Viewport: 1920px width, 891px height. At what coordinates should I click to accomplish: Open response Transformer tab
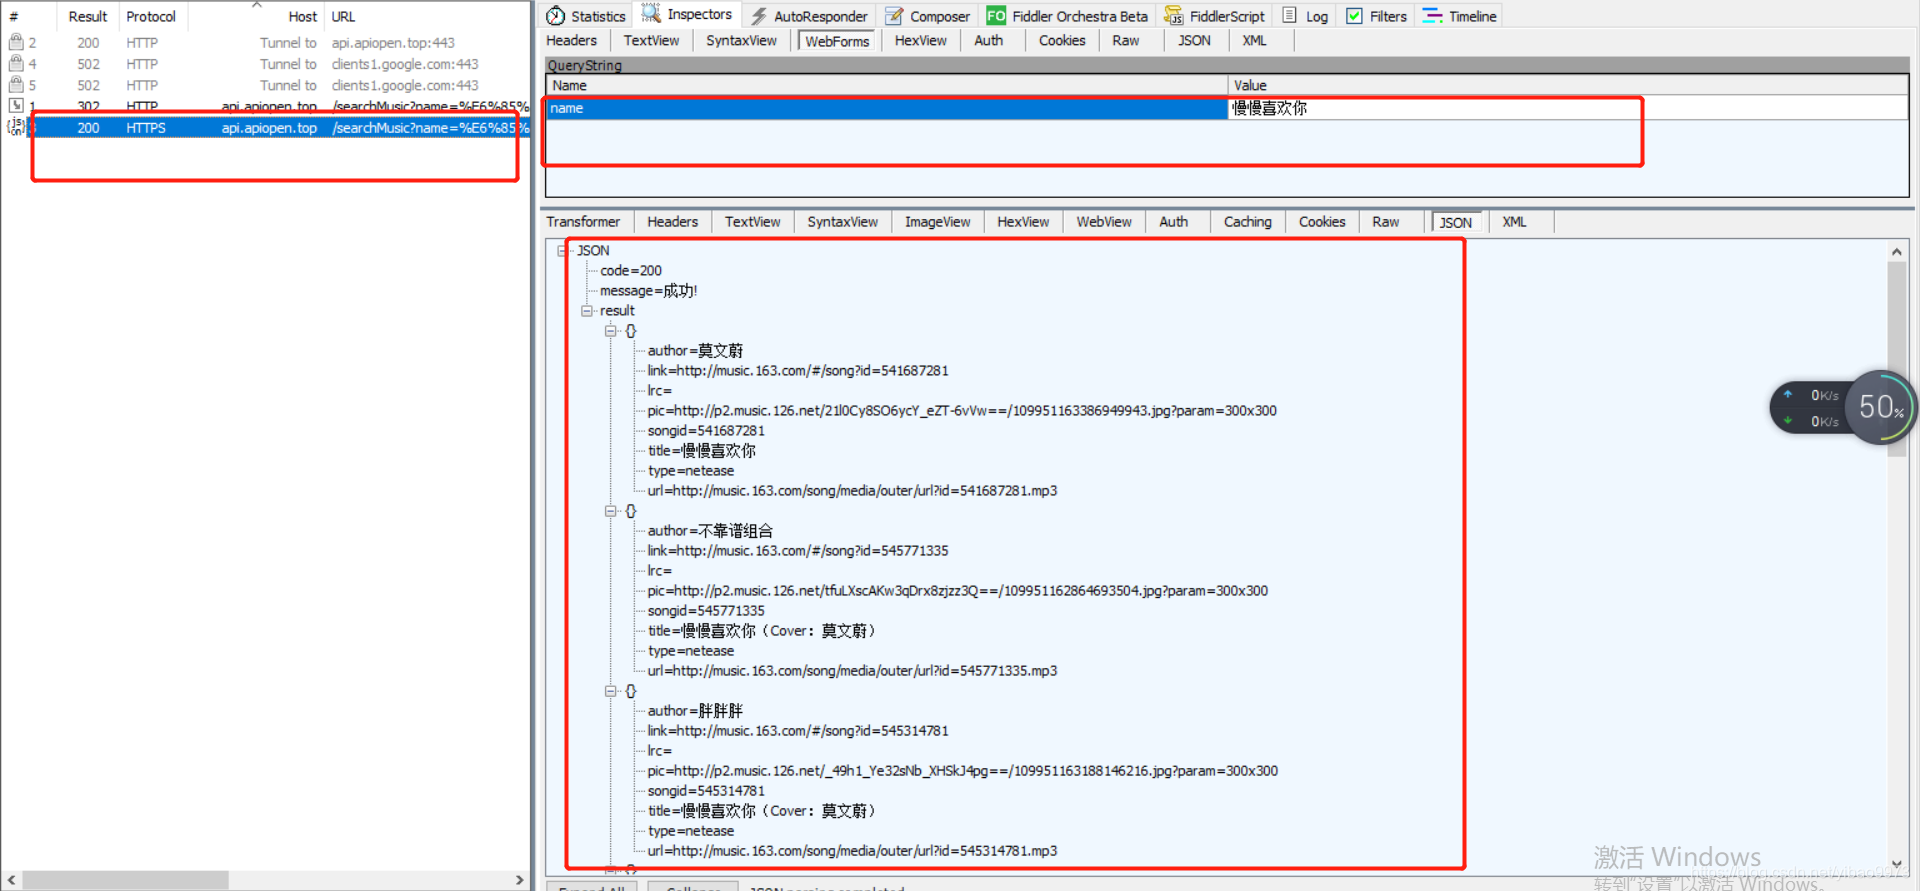click(583, 222)
